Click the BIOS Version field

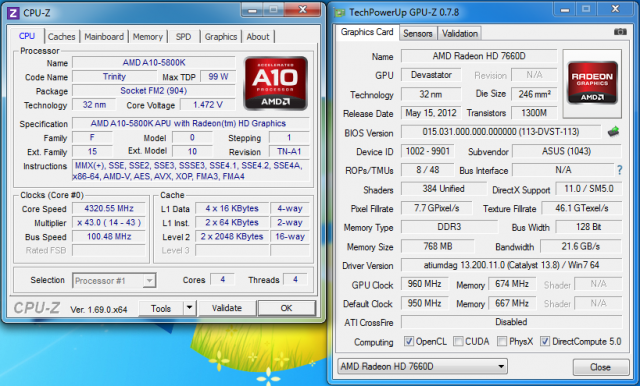coord(501,132)
